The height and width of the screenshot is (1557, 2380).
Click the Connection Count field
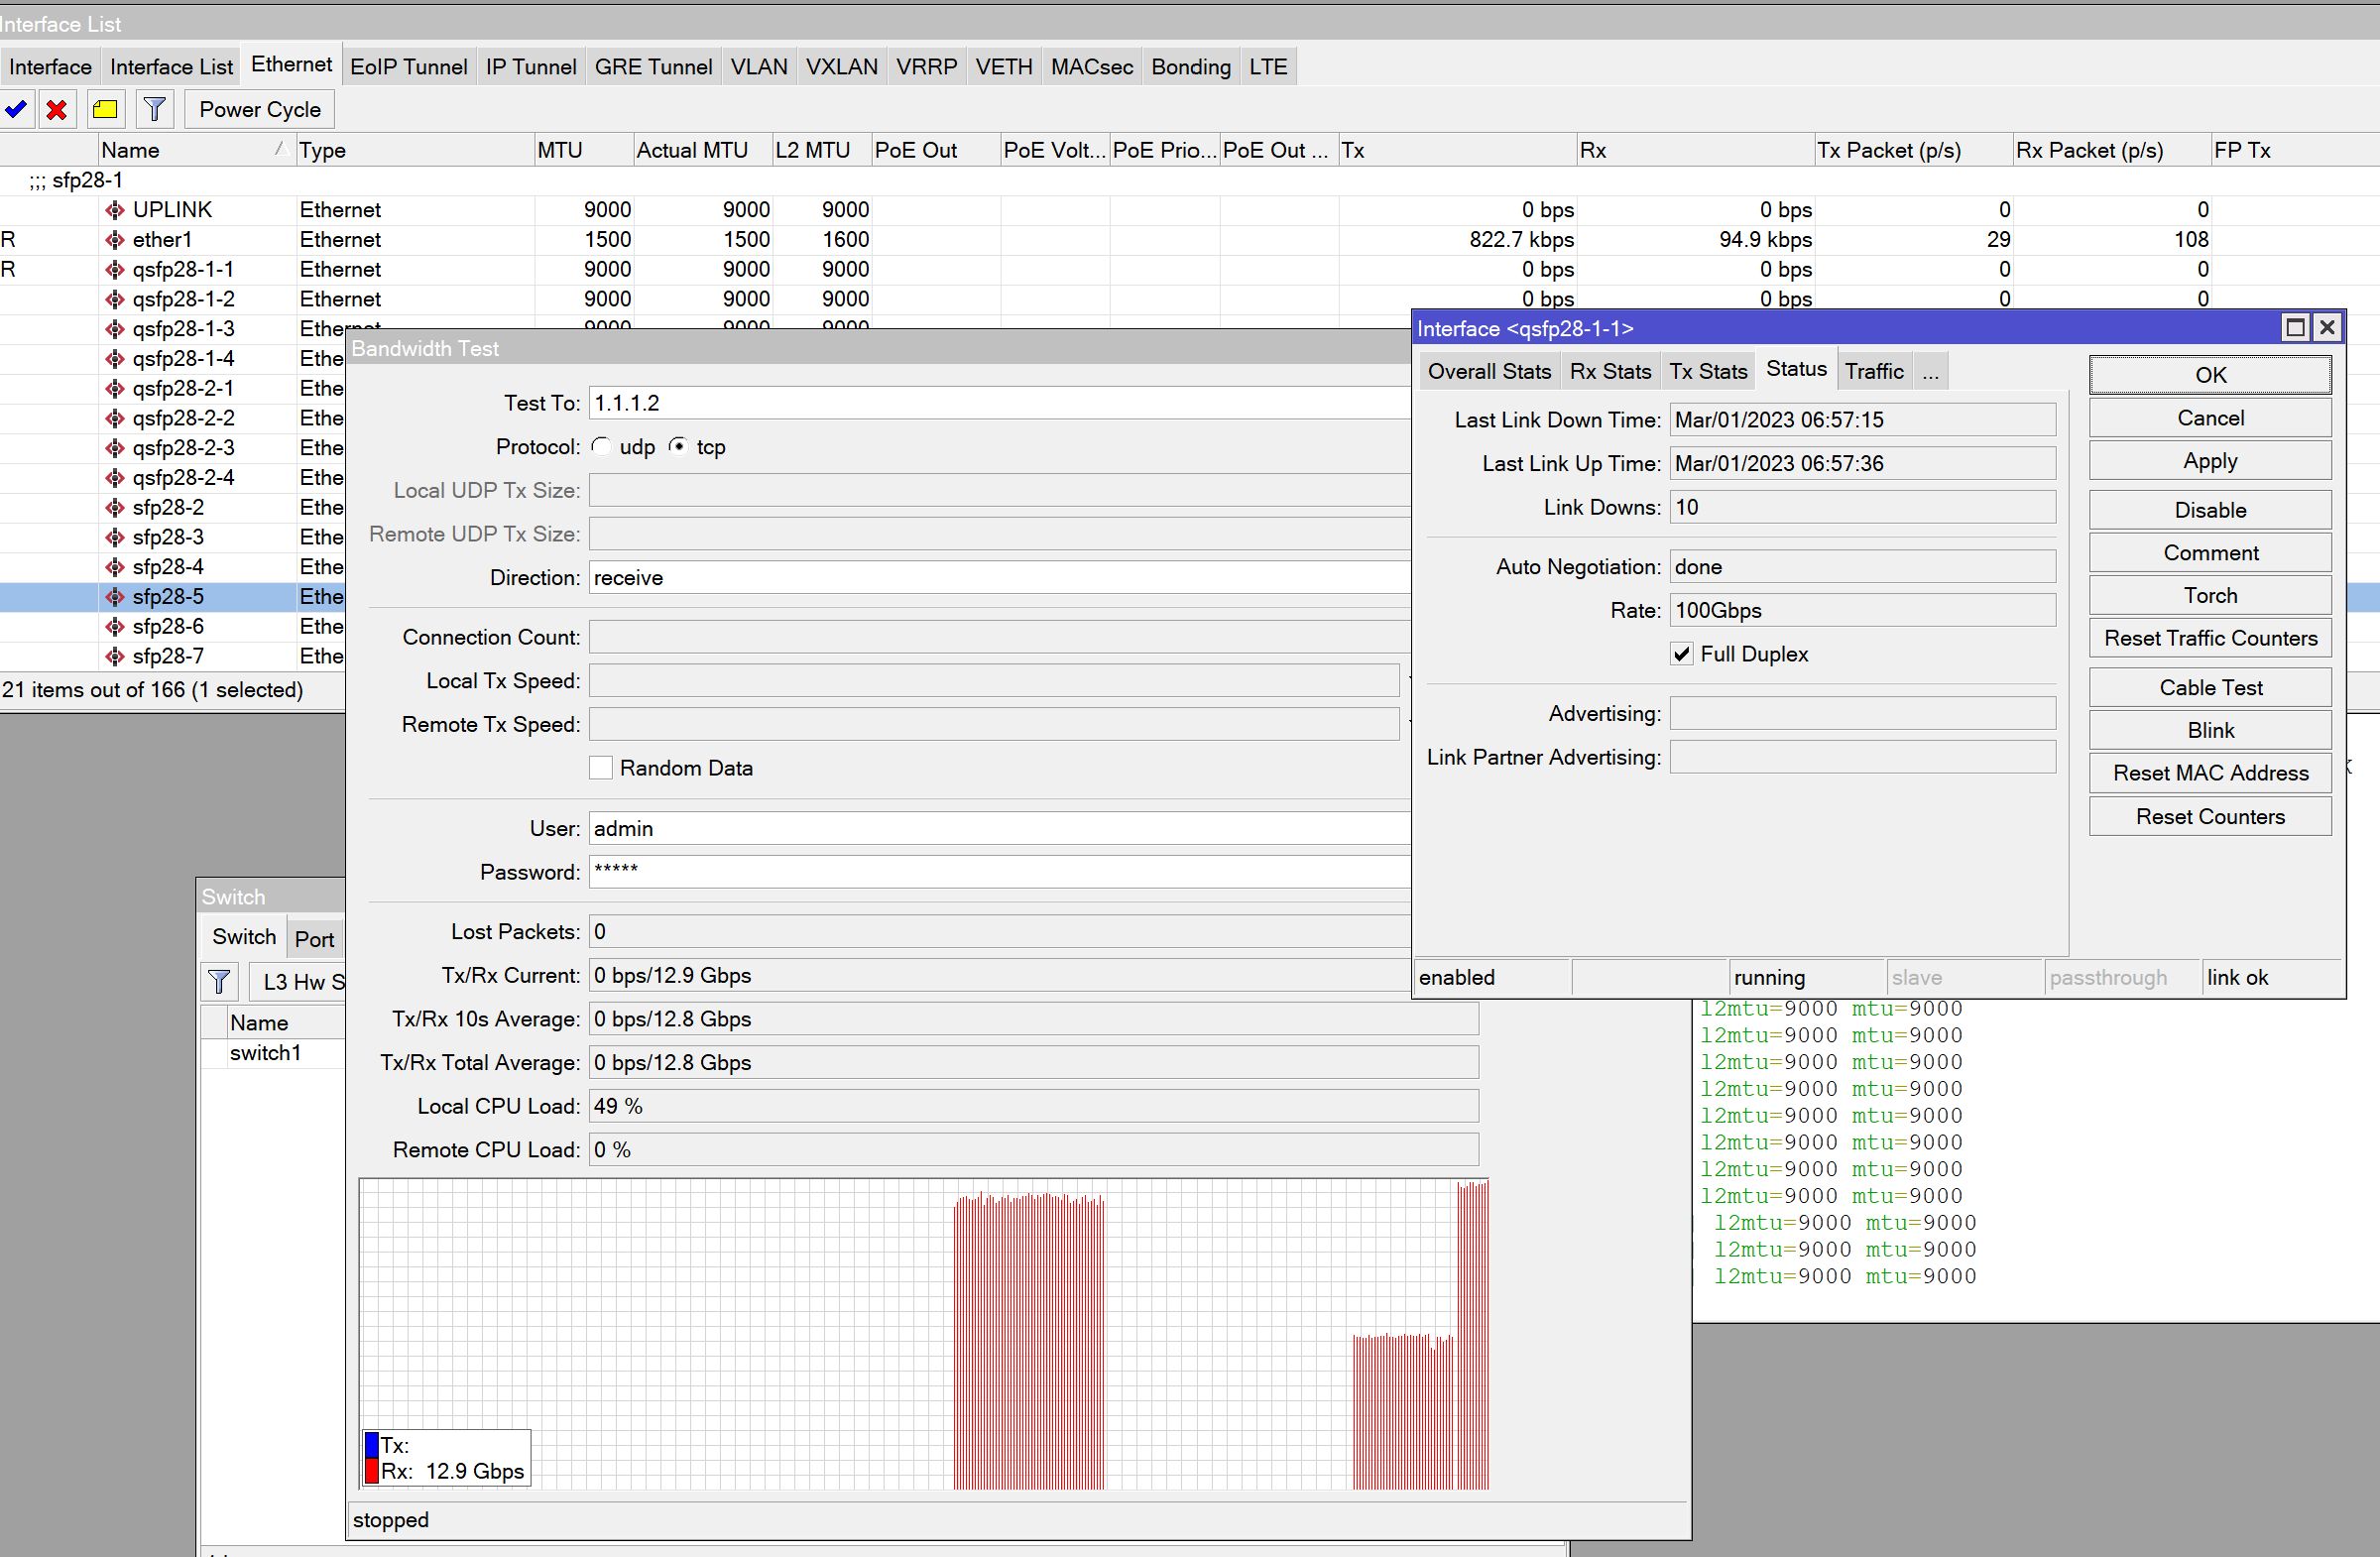(999, 637)
